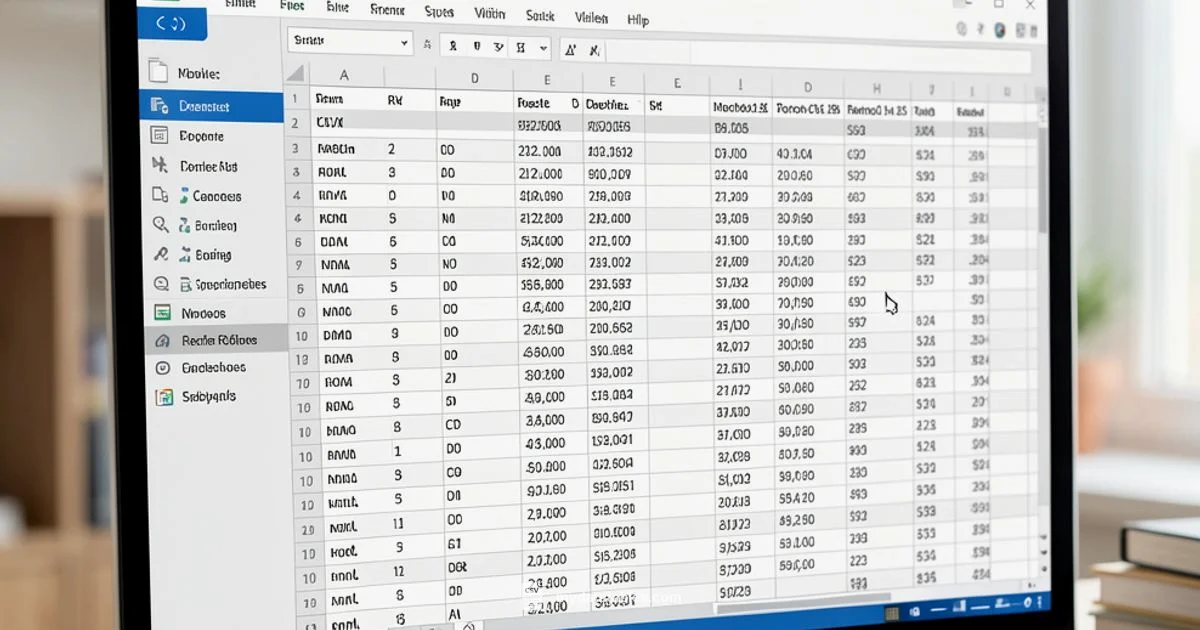Open the font name dropdown
The image size is (1200, 630).
click(350, 42)
